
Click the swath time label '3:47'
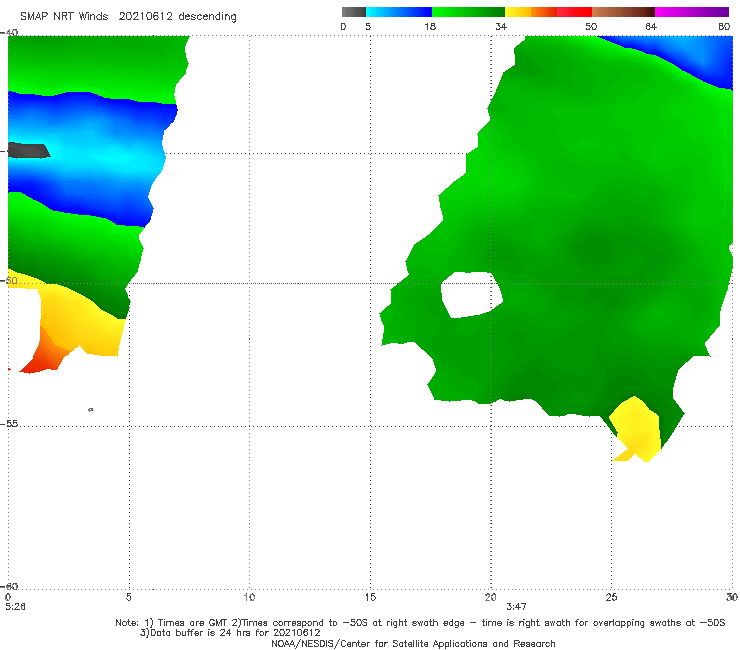click(x=516, y=607)
